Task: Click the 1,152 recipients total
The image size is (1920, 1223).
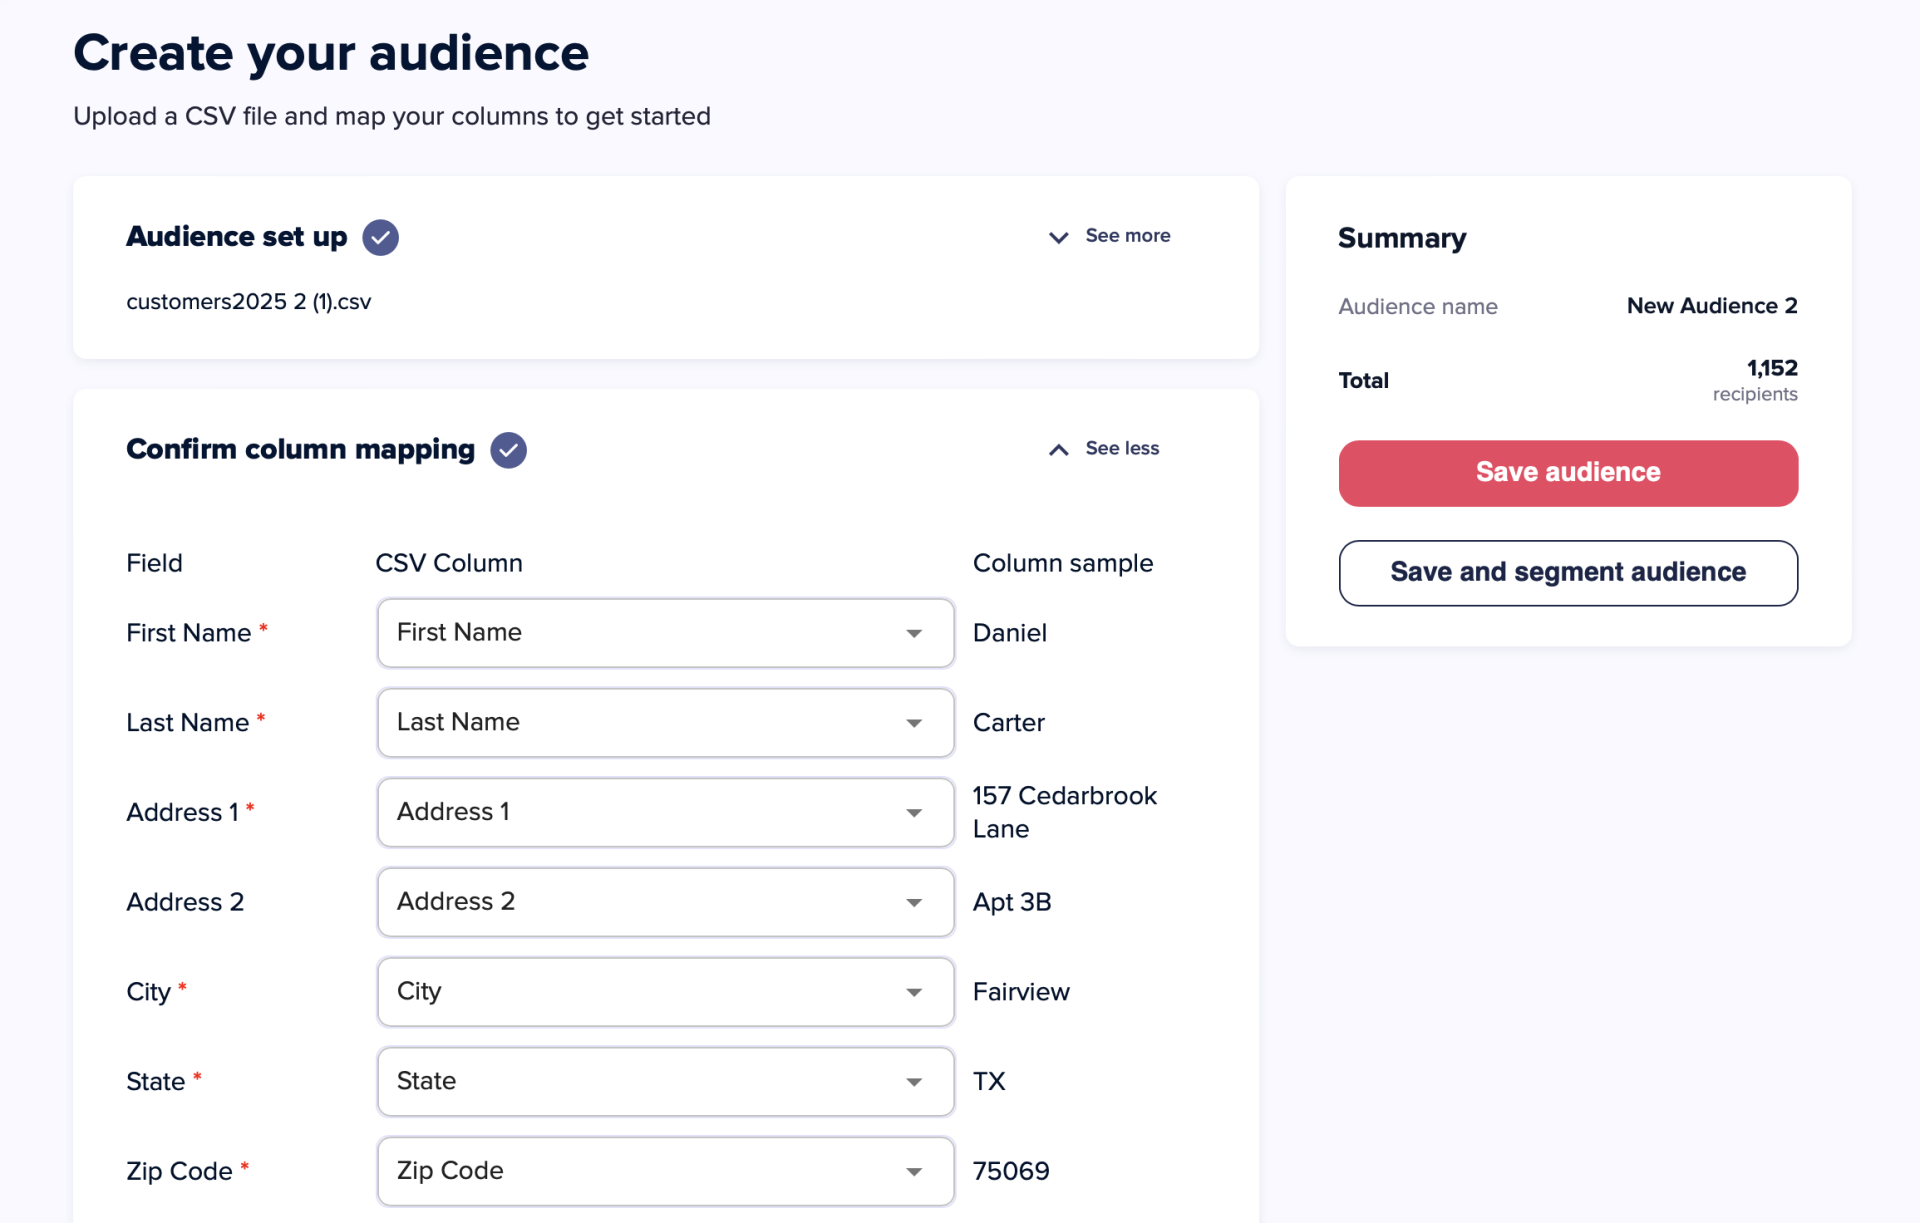Action: 1755,380
